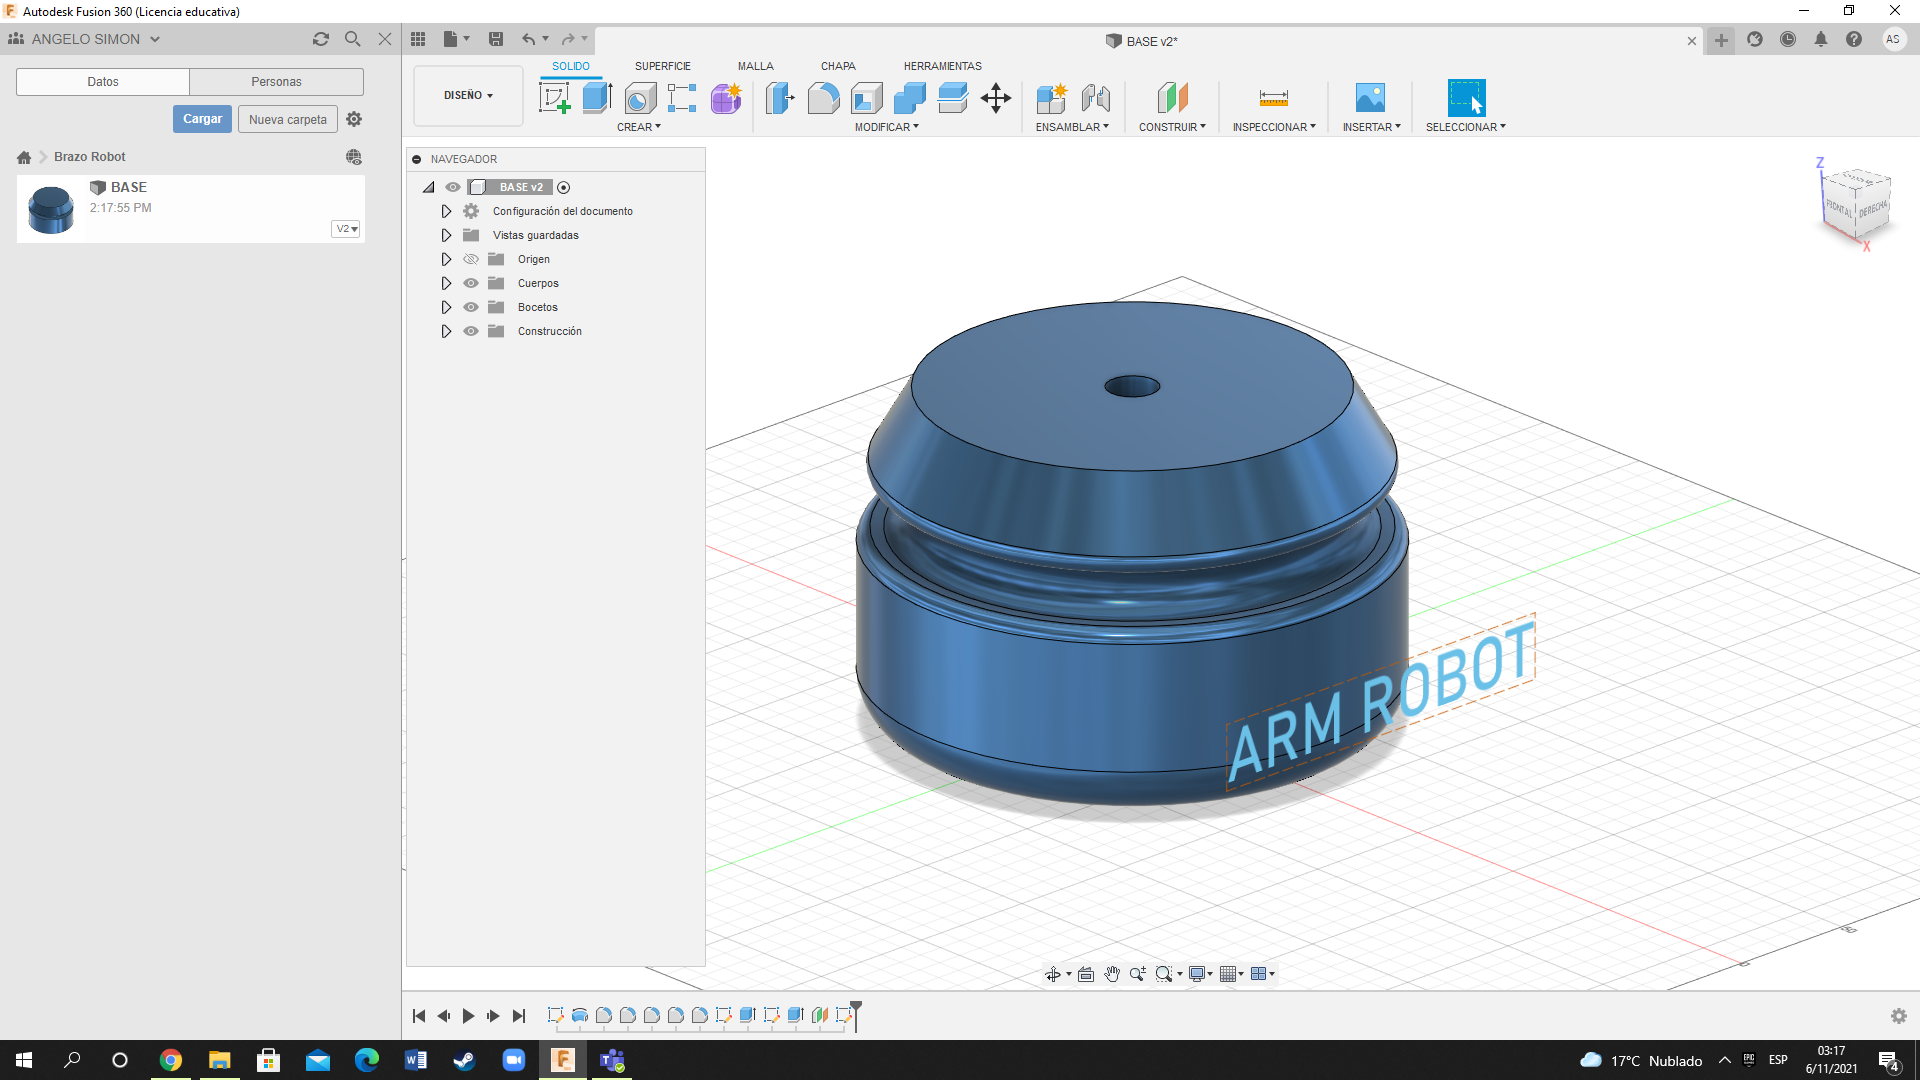Screen dimensions: 1920x1080
Task: Redo the last action
Action: 568,39
